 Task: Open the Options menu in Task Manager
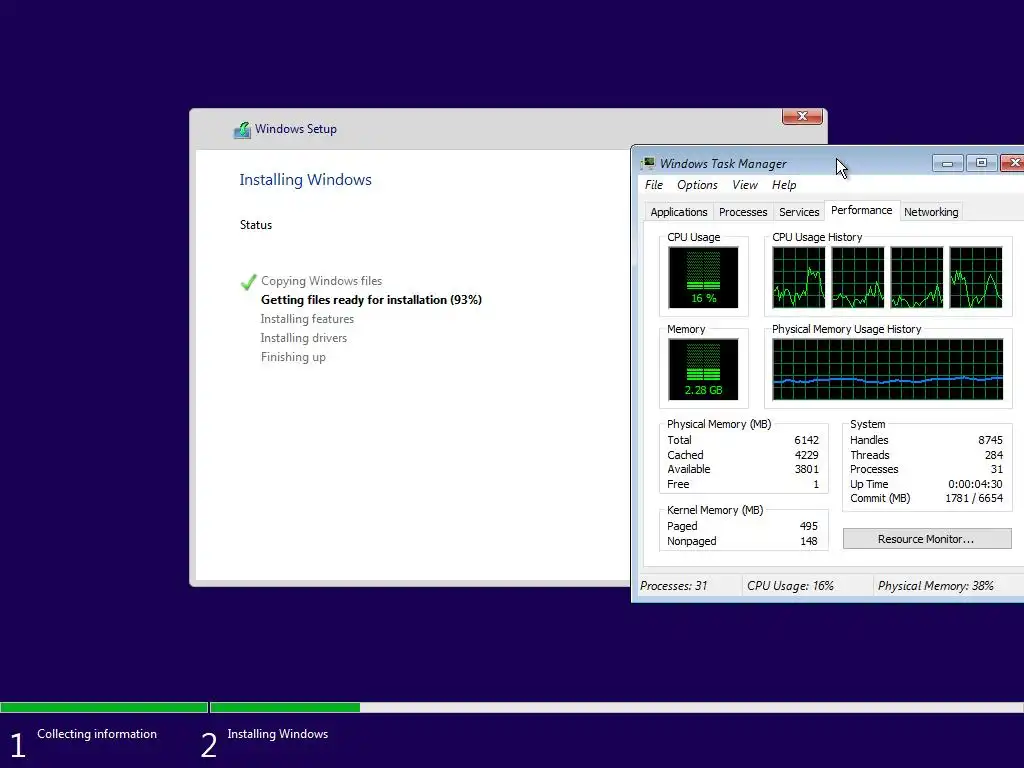[697, 185]
